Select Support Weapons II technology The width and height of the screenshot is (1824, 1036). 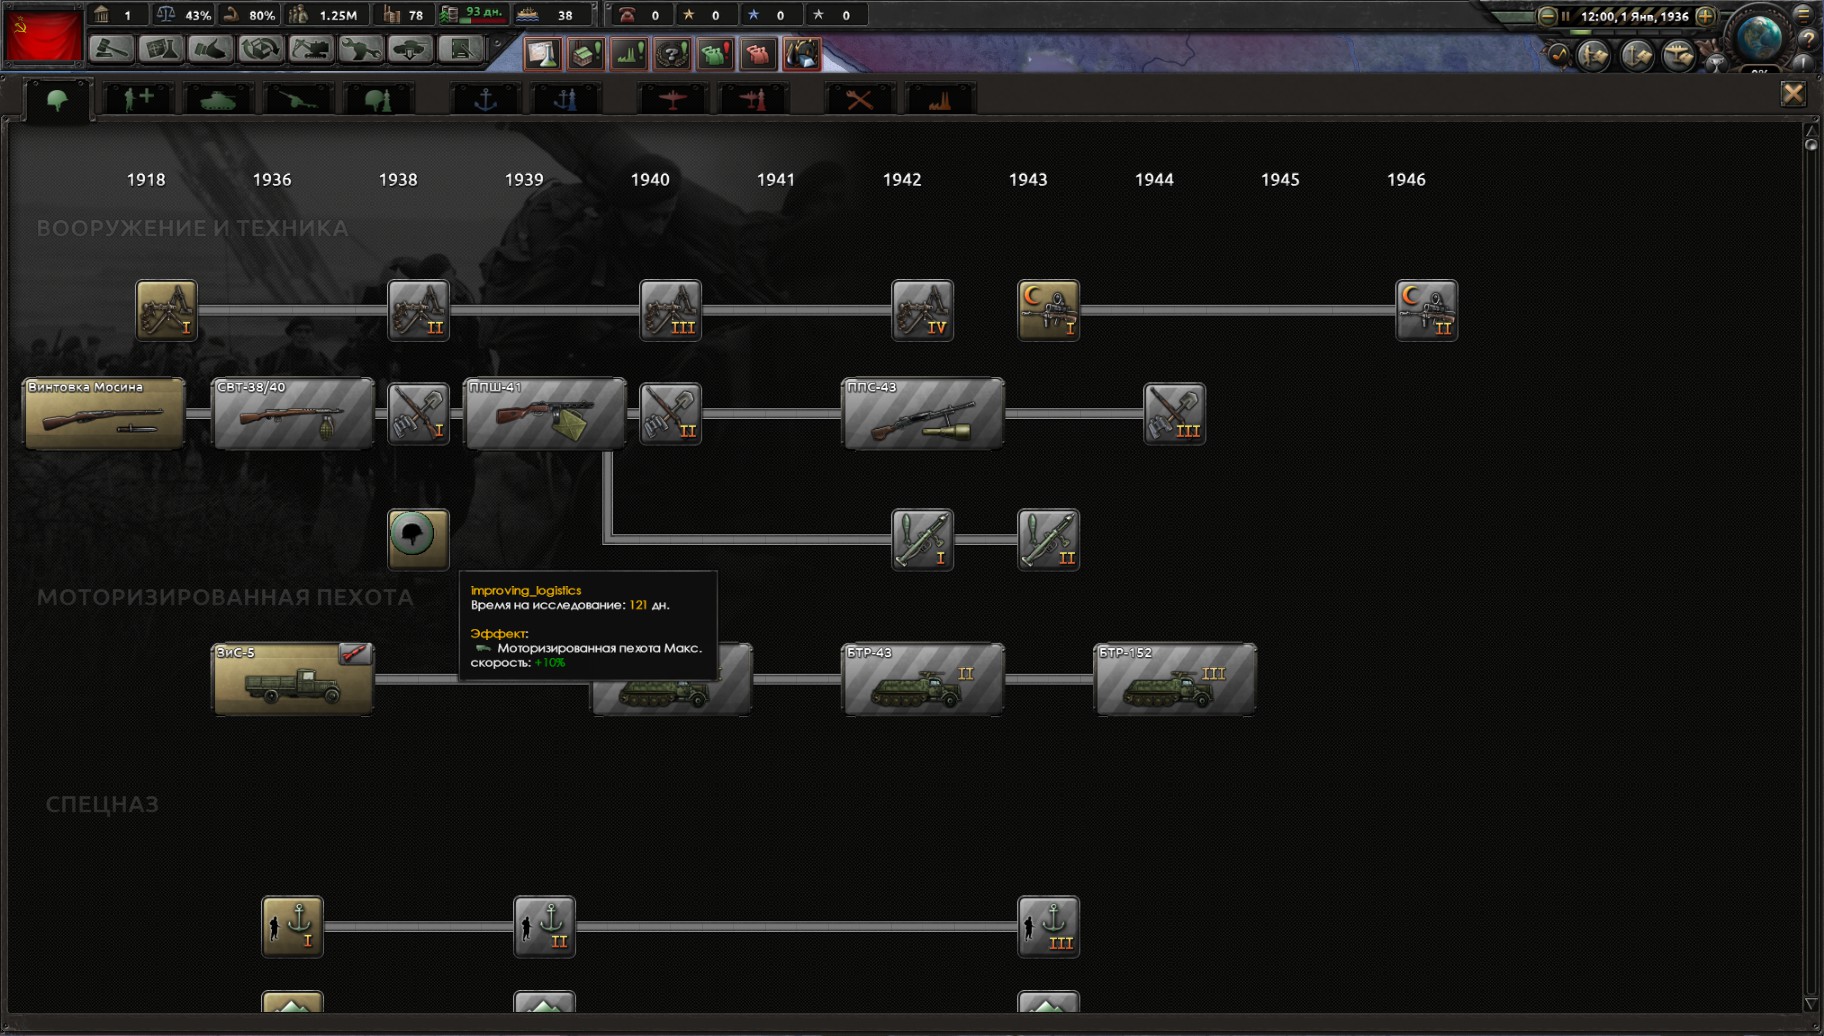419,310
